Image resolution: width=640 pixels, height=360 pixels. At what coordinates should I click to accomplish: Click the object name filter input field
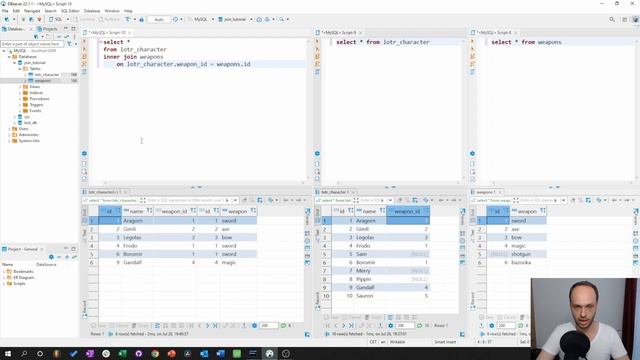tap(32, 44)
